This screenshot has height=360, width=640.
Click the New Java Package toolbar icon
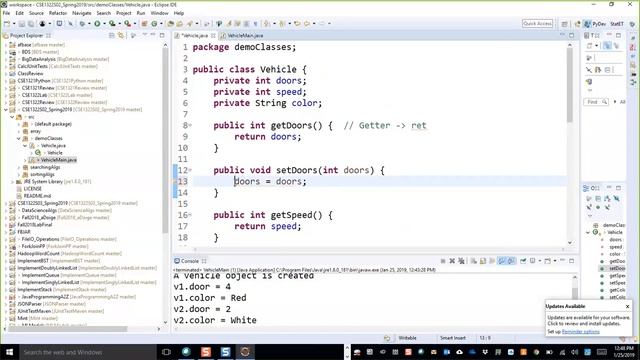tap(144, 24)
